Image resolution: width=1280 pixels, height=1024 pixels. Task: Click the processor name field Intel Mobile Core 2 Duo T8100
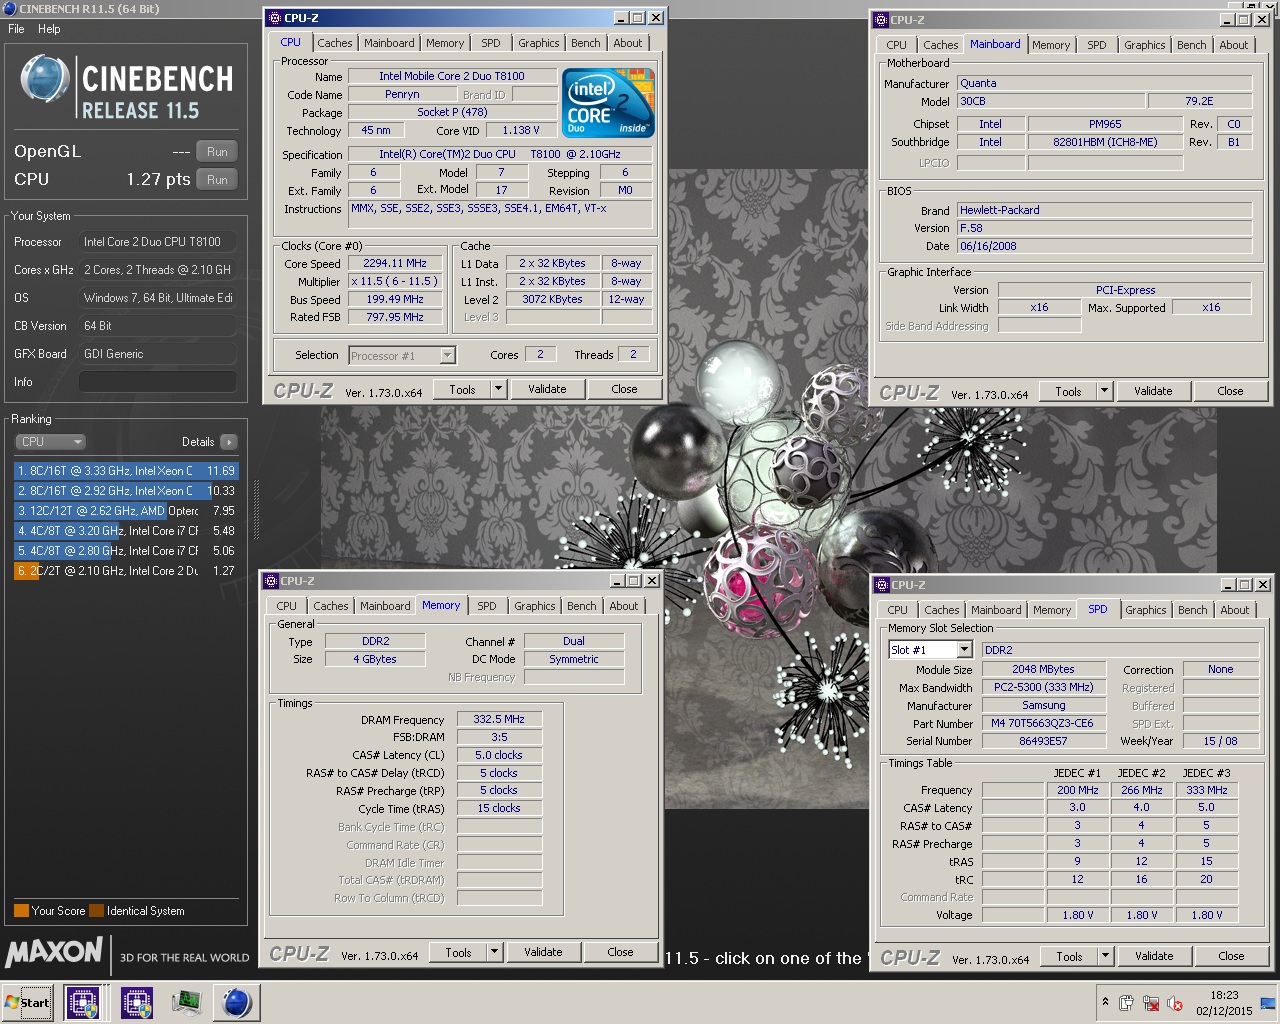pos(452,76)
